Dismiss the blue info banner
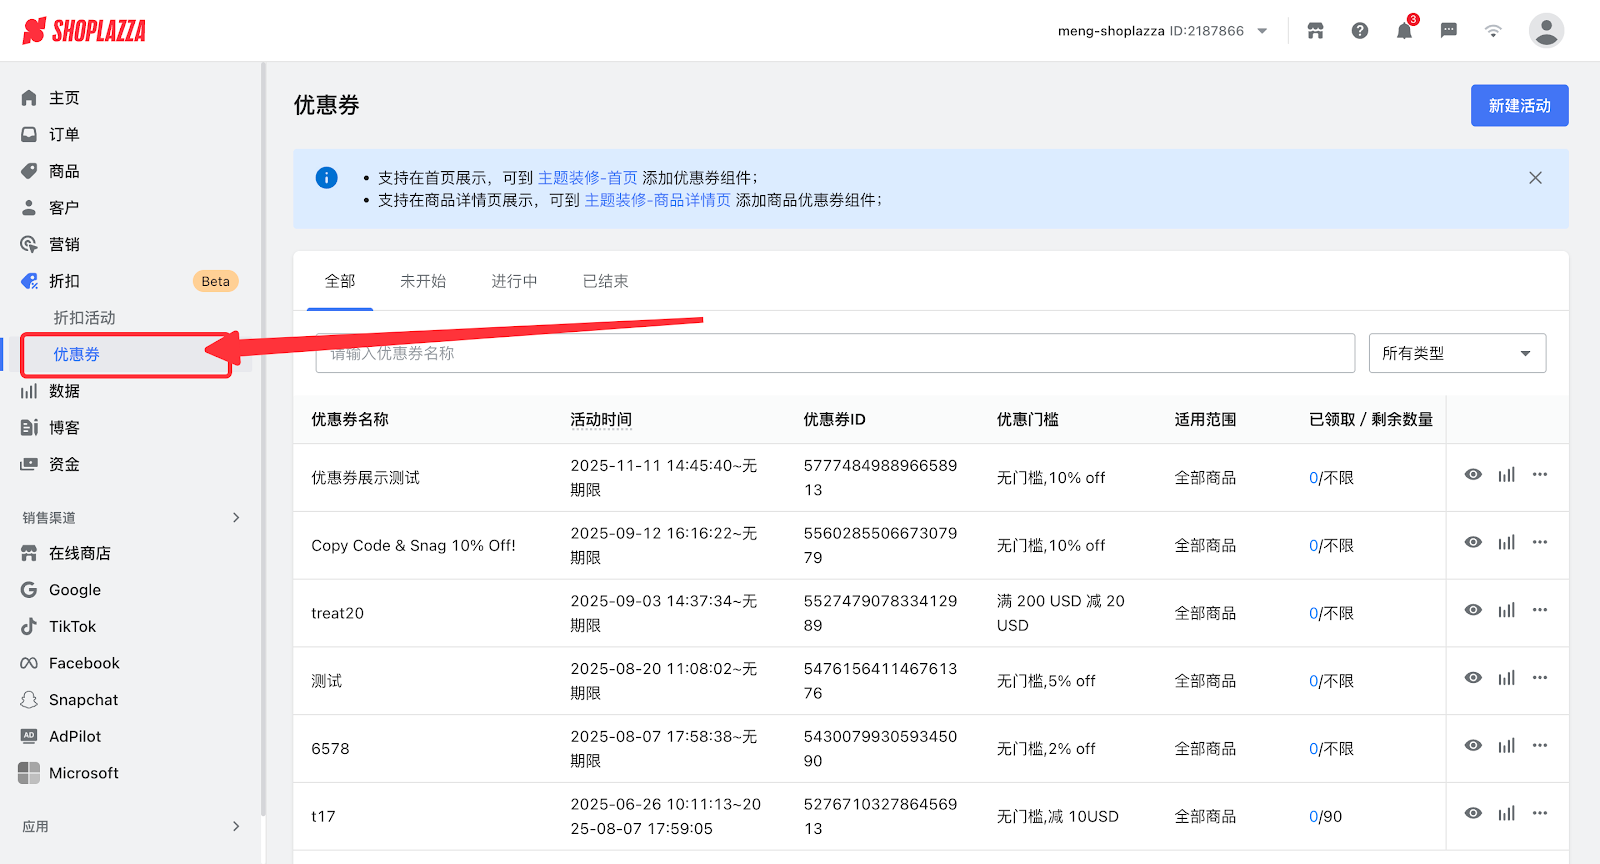Image resolution: width=1600 pixels, height=864 pixels. click(1535, 178)
